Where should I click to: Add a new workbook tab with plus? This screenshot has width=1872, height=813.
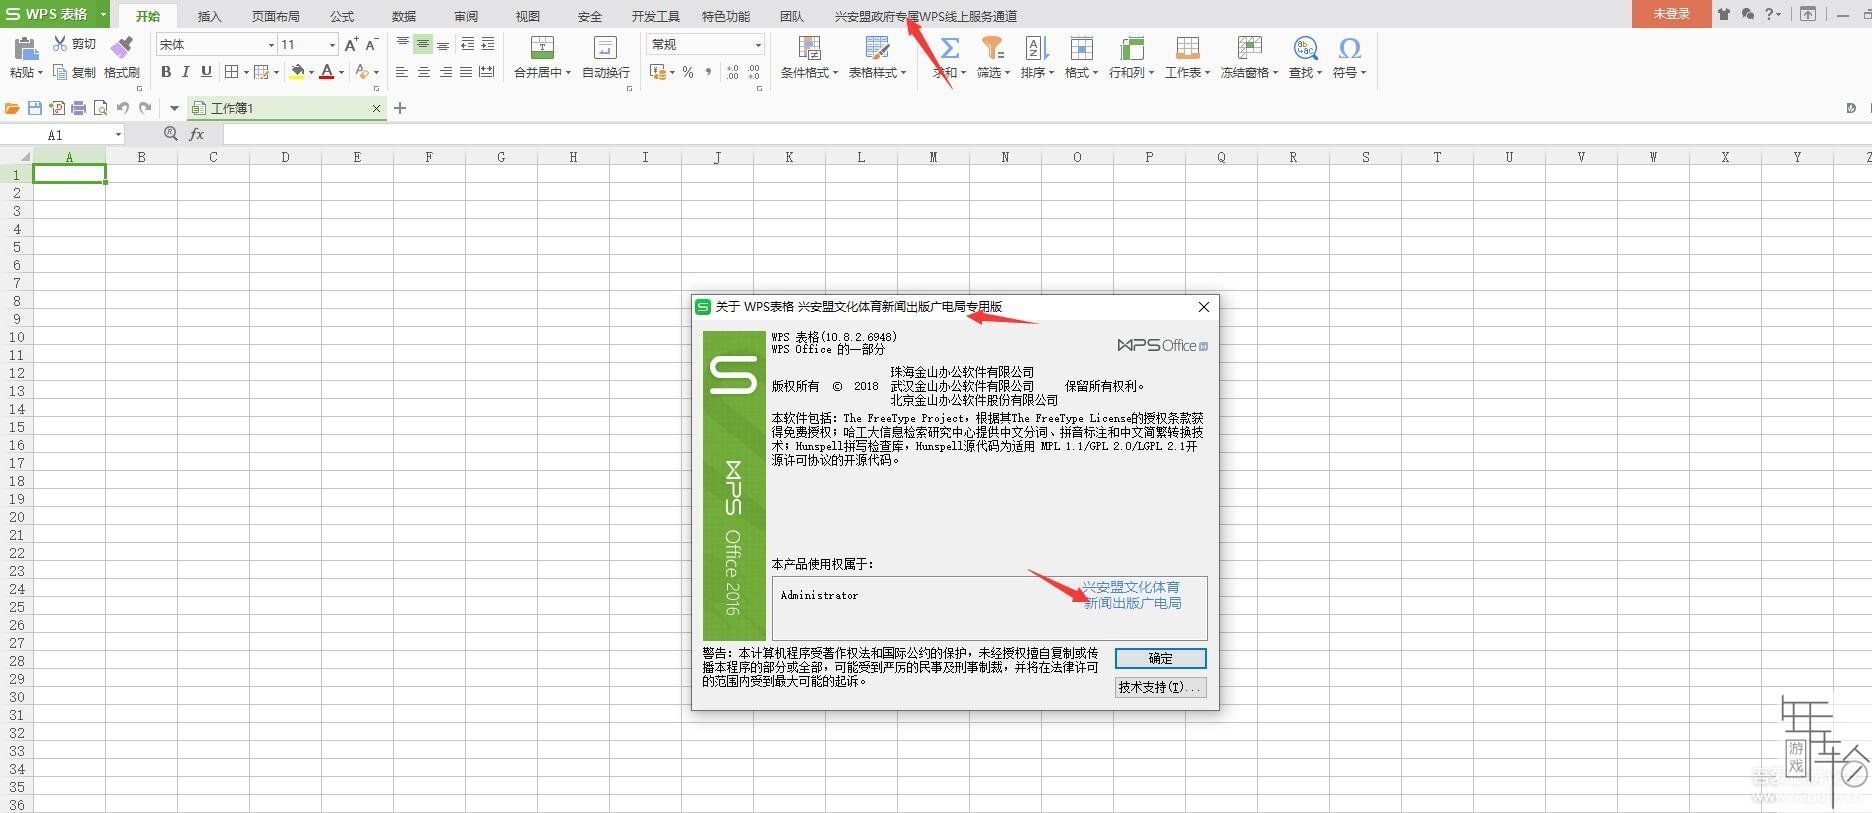400,108
